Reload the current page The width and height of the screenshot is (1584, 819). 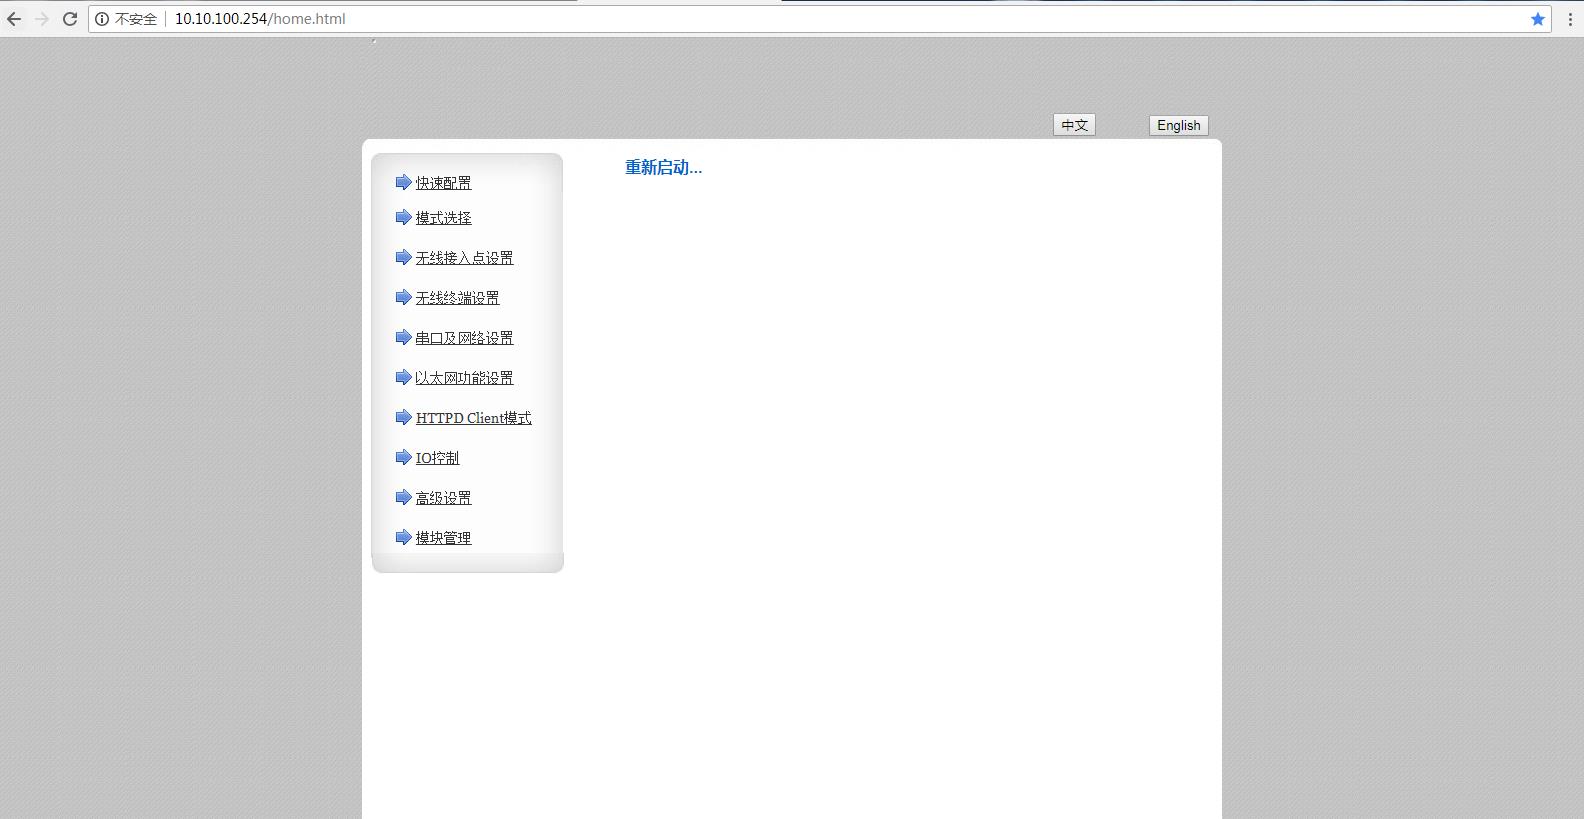70,19
